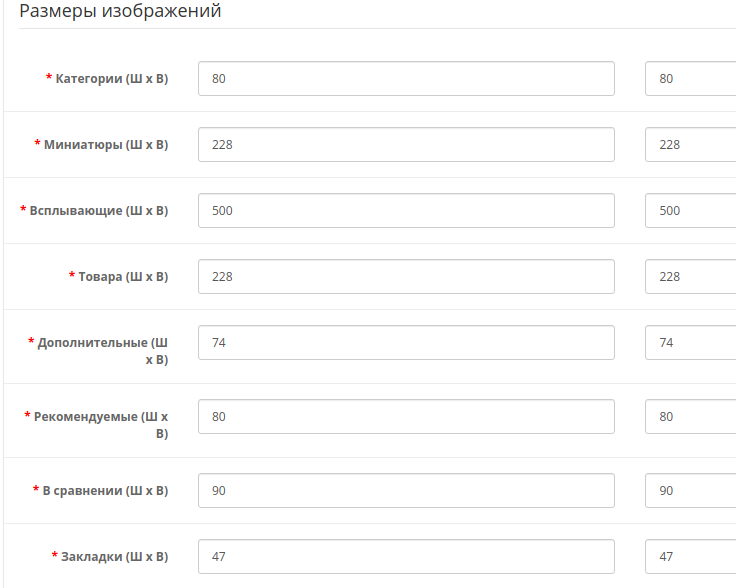Select the Товара width input field
Screen dimensions: 736x588
click(x=406, y=277)
